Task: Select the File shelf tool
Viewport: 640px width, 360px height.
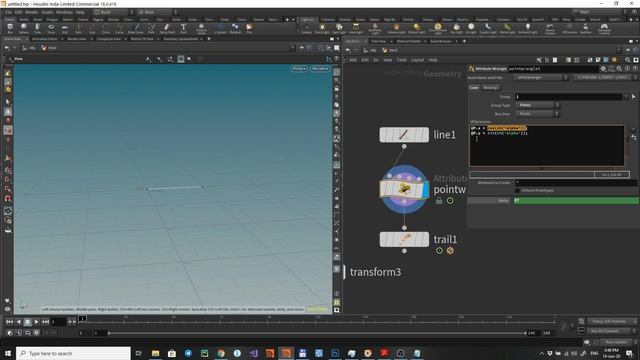Action: coord(249,28)
